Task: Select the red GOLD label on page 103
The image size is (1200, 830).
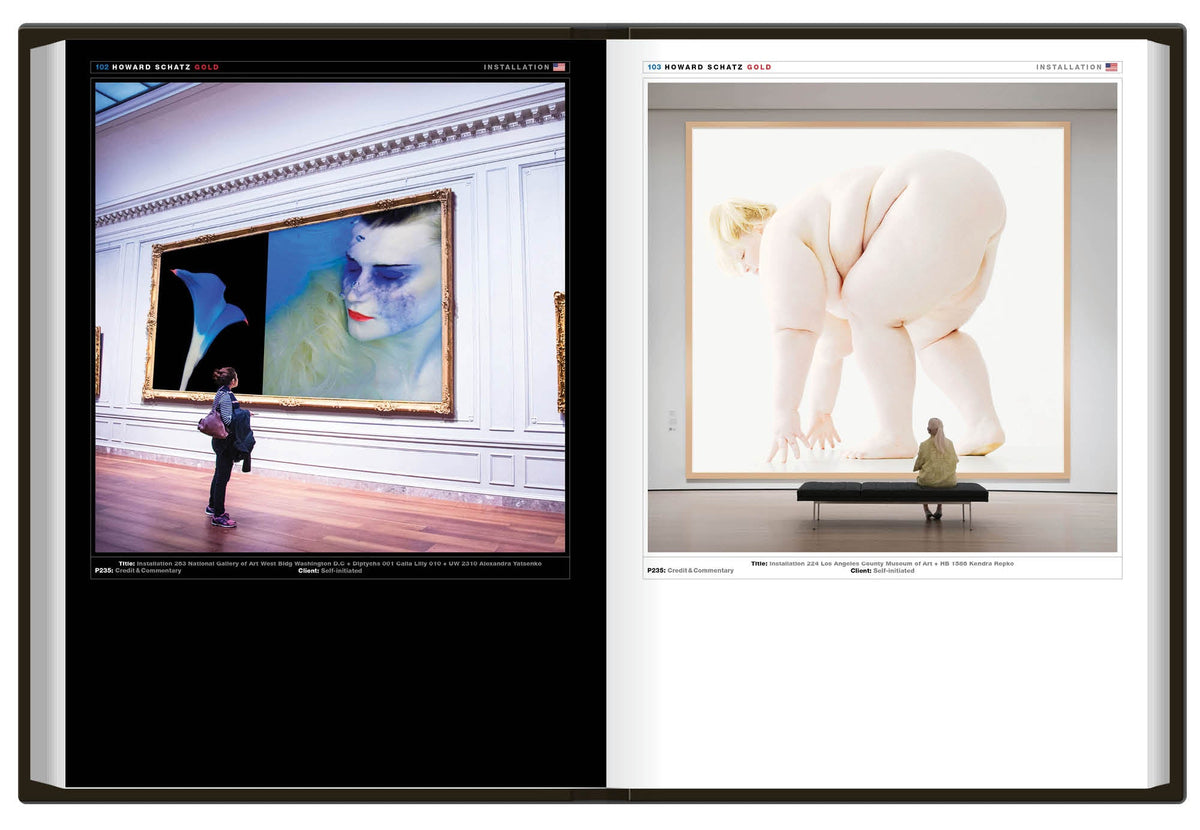Action: 759,67
